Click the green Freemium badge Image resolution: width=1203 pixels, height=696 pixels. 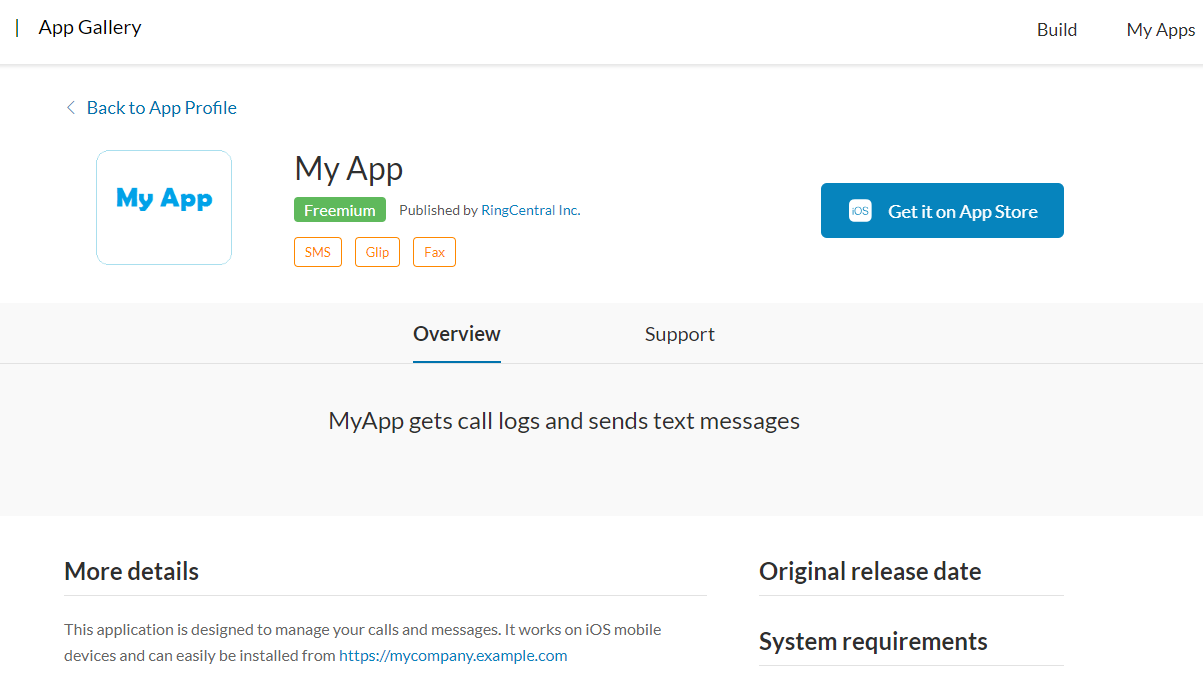pyautogui.click(x=340, y=210)
